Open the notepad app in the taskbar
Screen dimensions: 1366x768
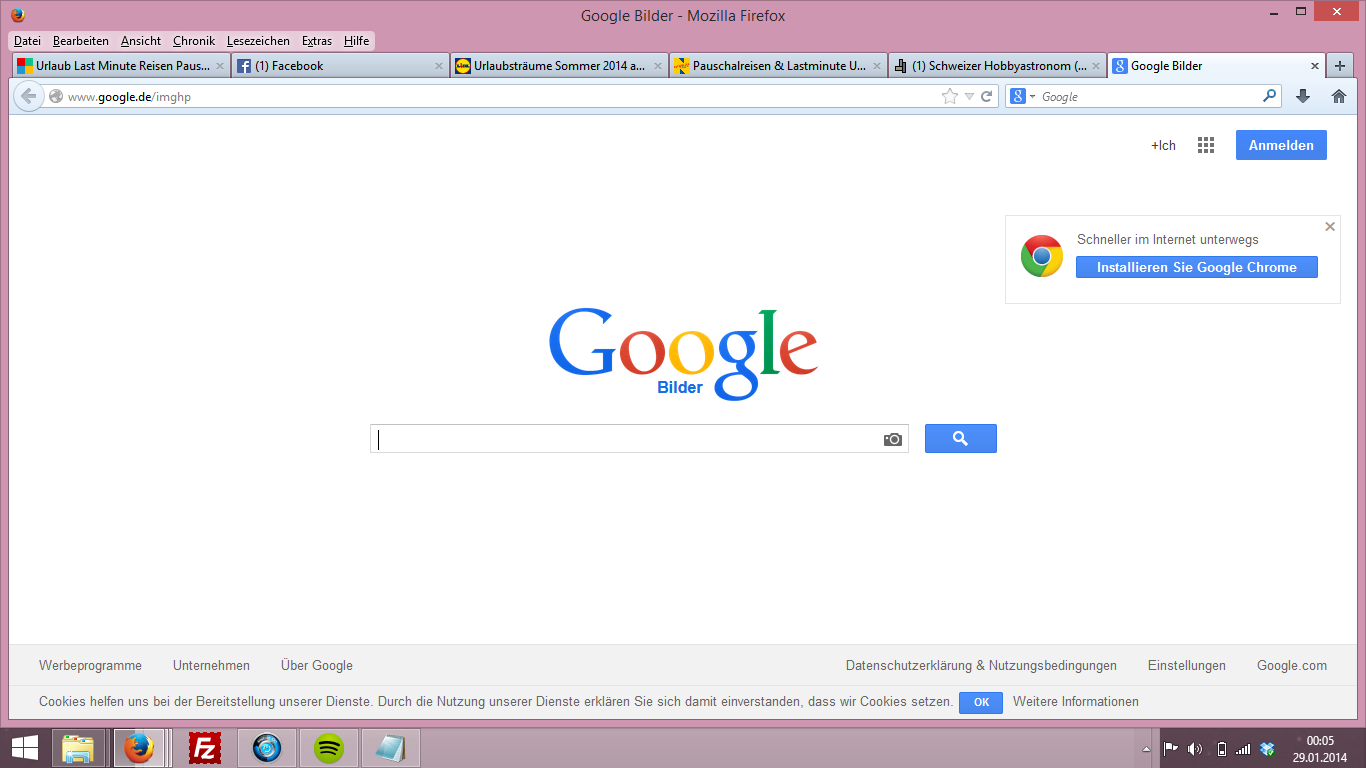(391, 748)
